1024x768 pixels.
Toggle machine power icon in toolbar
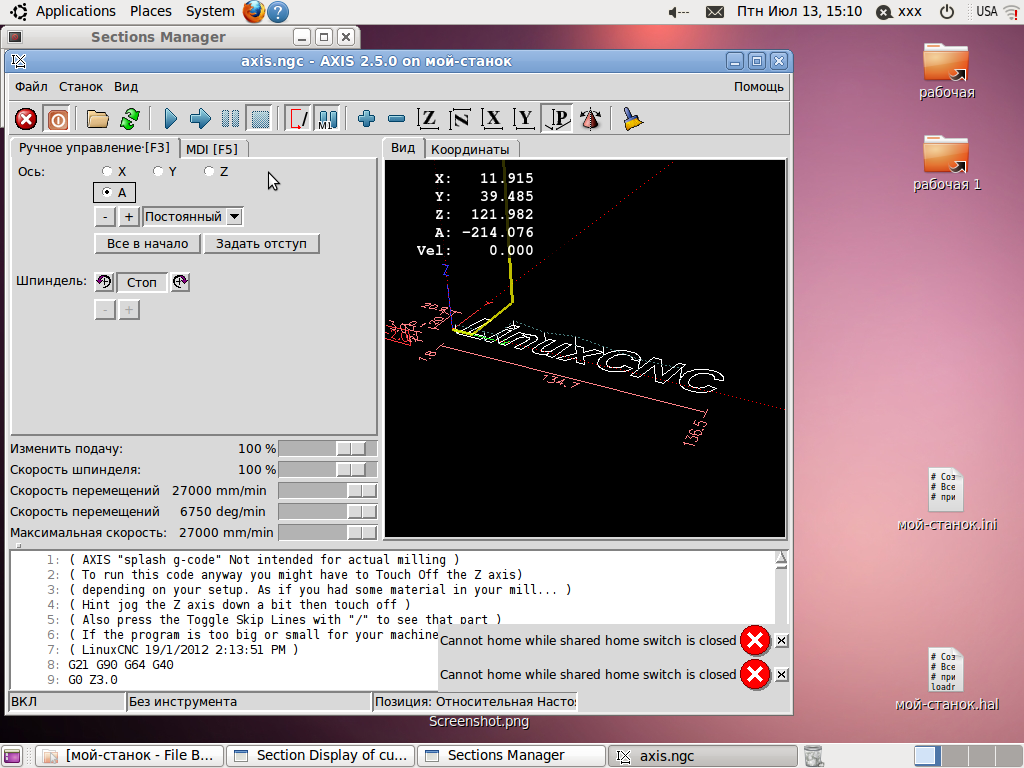(x=57, y=119)
